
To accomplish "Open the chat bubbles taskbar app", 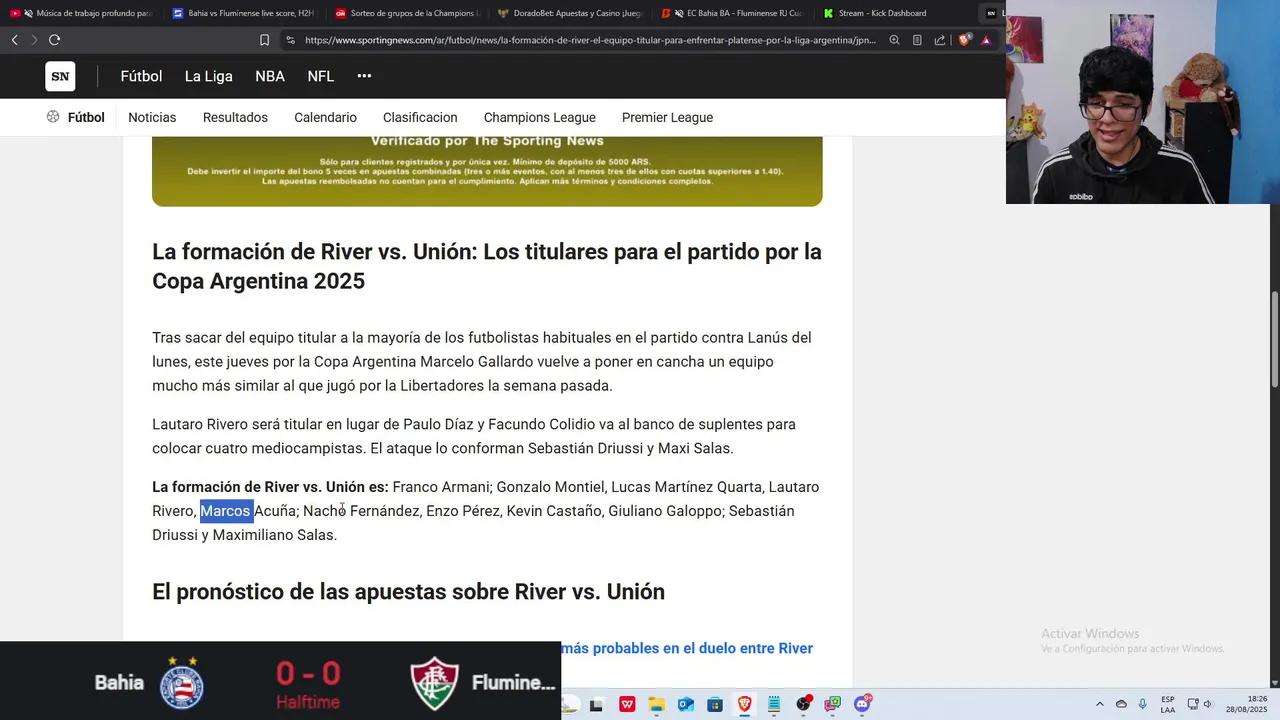I will pyautogui.click(x=832, y=704).
